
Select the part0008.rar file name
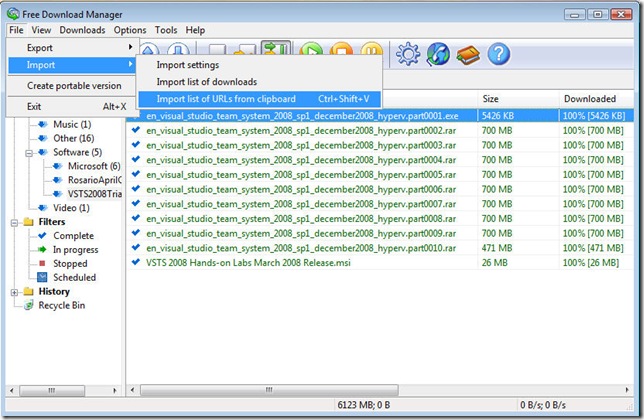click(301, 219)
